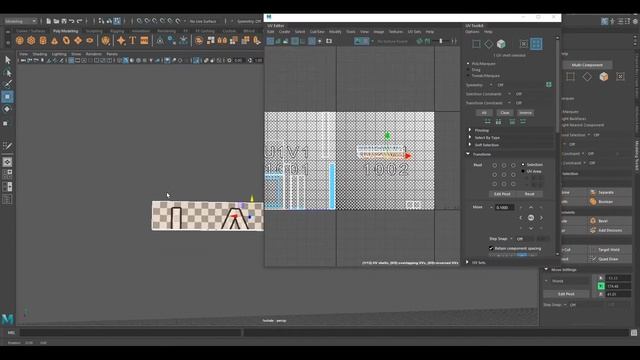Pick the 3D cube face mode in UV Toolkit
This screenshot has width=640, height=360.
click(501, 44)
